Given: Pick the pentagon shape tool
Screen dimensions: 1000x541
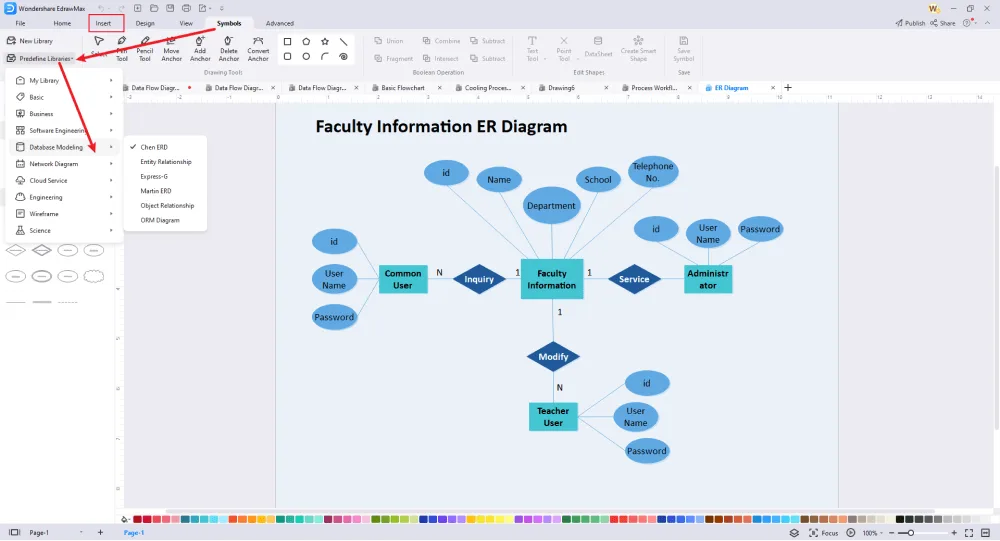Looking at the screenshot, I should (x=306, y=41).
